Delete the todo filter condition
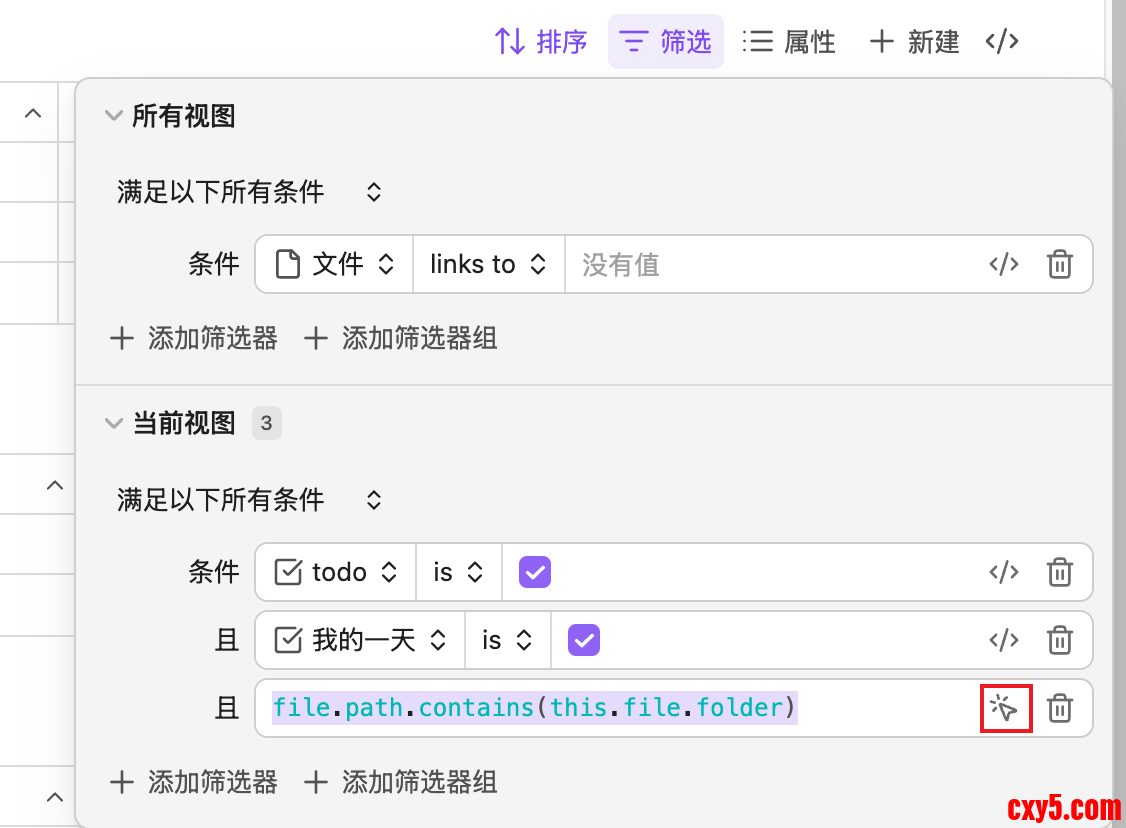The height and width of the screenshot is (828, 1126). pyautogui.click(x=1059, y=572)
